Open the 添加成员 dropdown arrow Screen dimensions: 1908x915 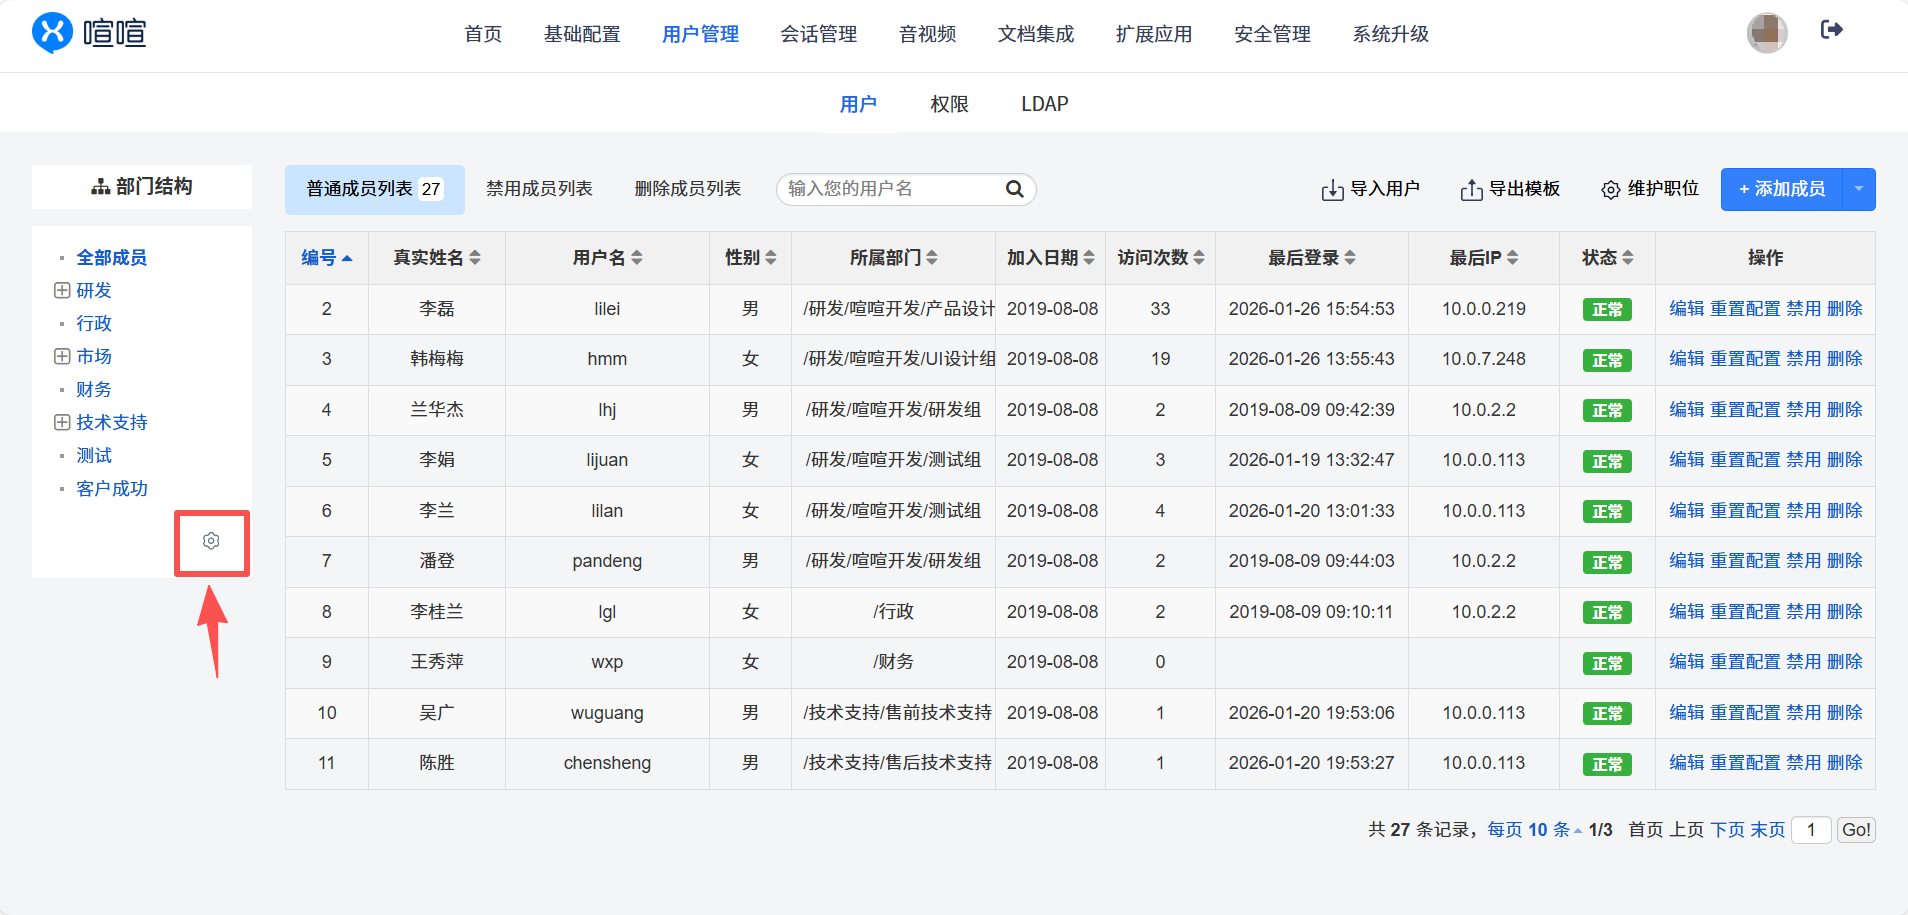pyautogui.click(x=1858, y=189)
